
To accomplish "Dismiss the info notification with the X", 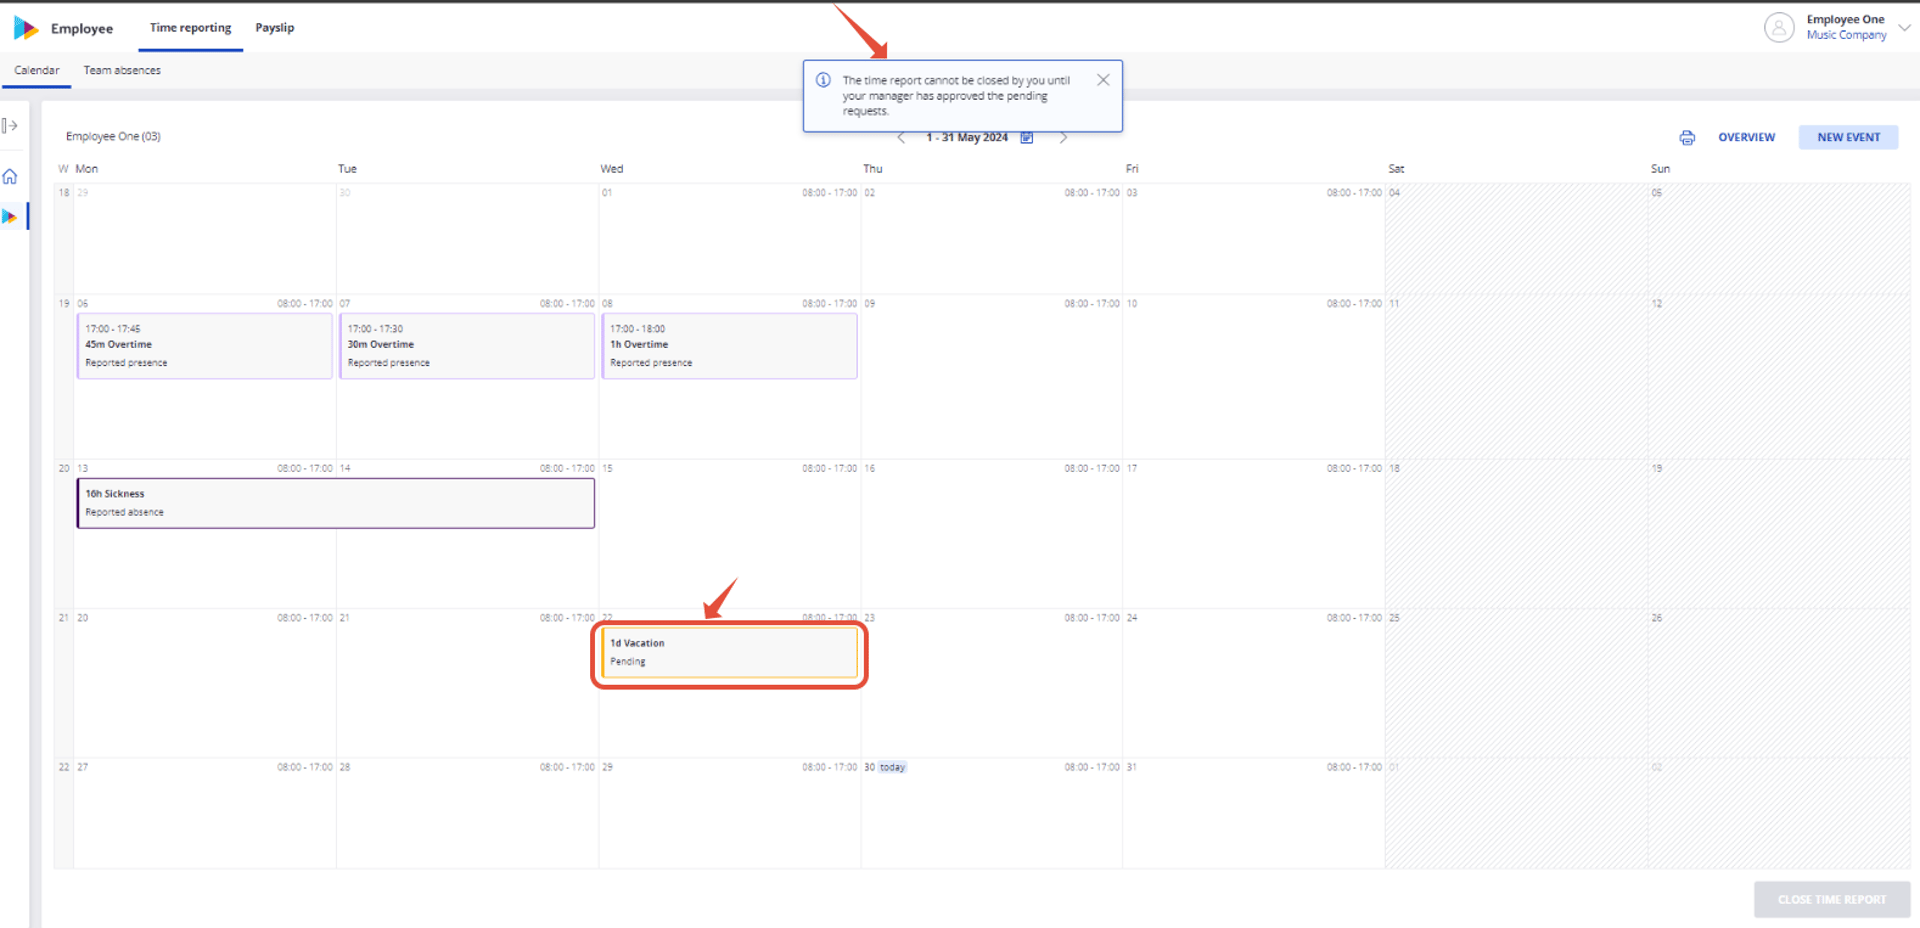I will (x=1103, y=80).
